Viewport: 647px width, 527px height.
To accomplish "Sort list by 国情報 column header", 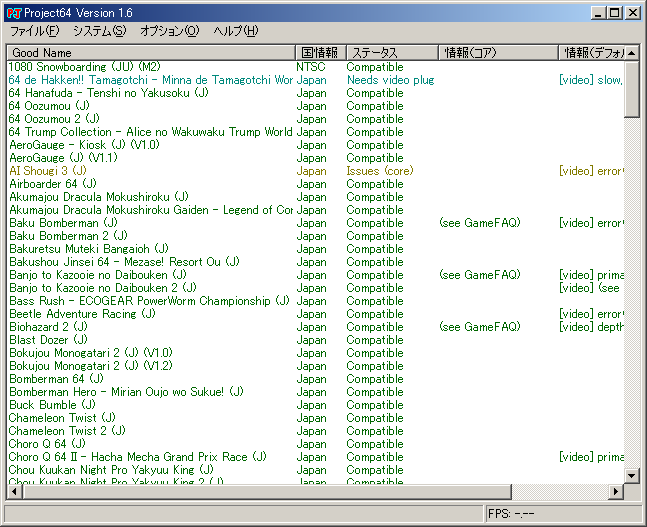I will point(320,52).
